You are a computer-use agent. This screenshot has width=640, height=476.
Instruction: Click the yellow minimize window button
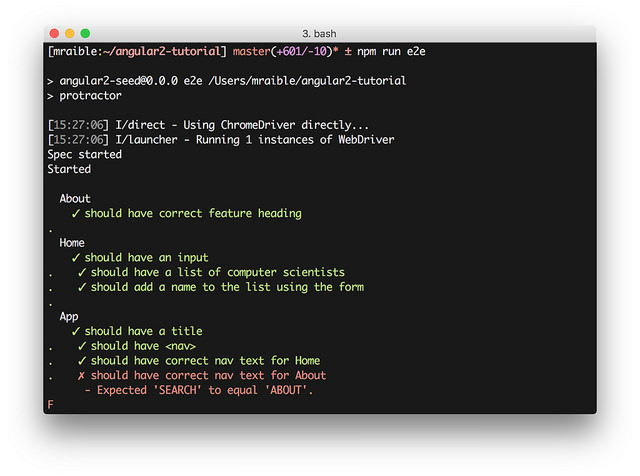pos(70,34)
